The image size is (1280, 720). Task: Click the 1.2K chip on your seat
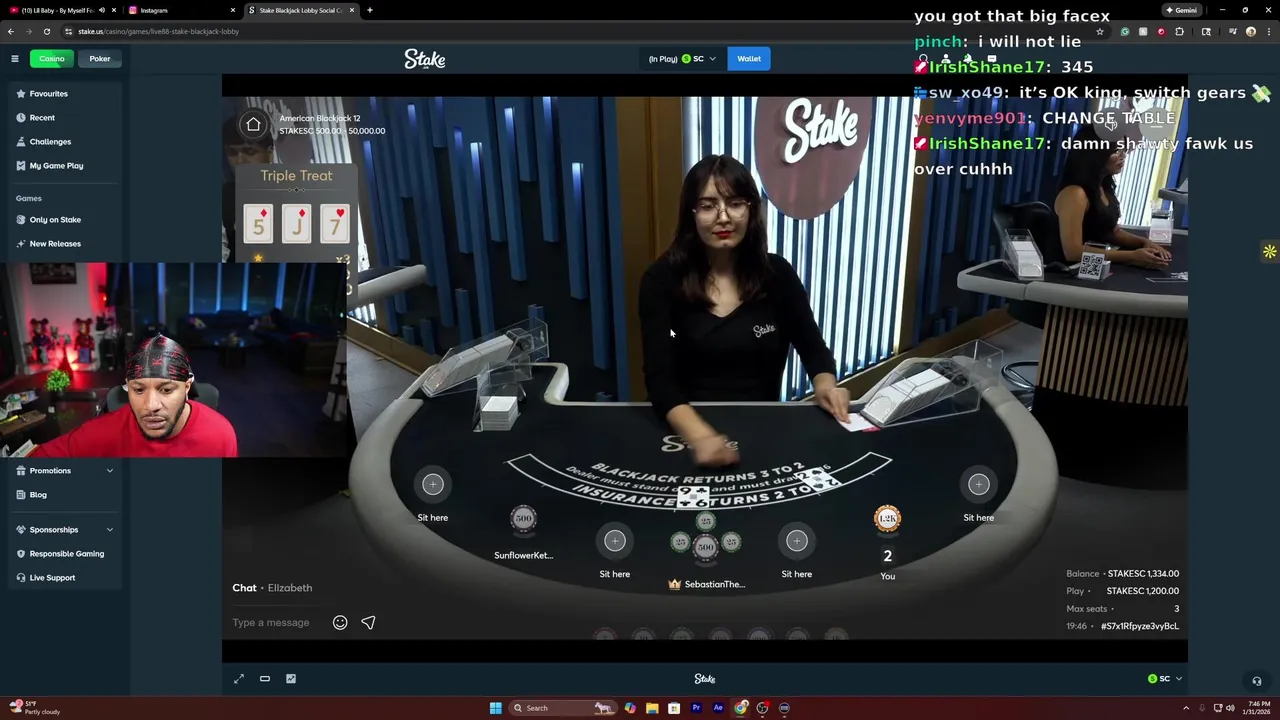(887, 518)
